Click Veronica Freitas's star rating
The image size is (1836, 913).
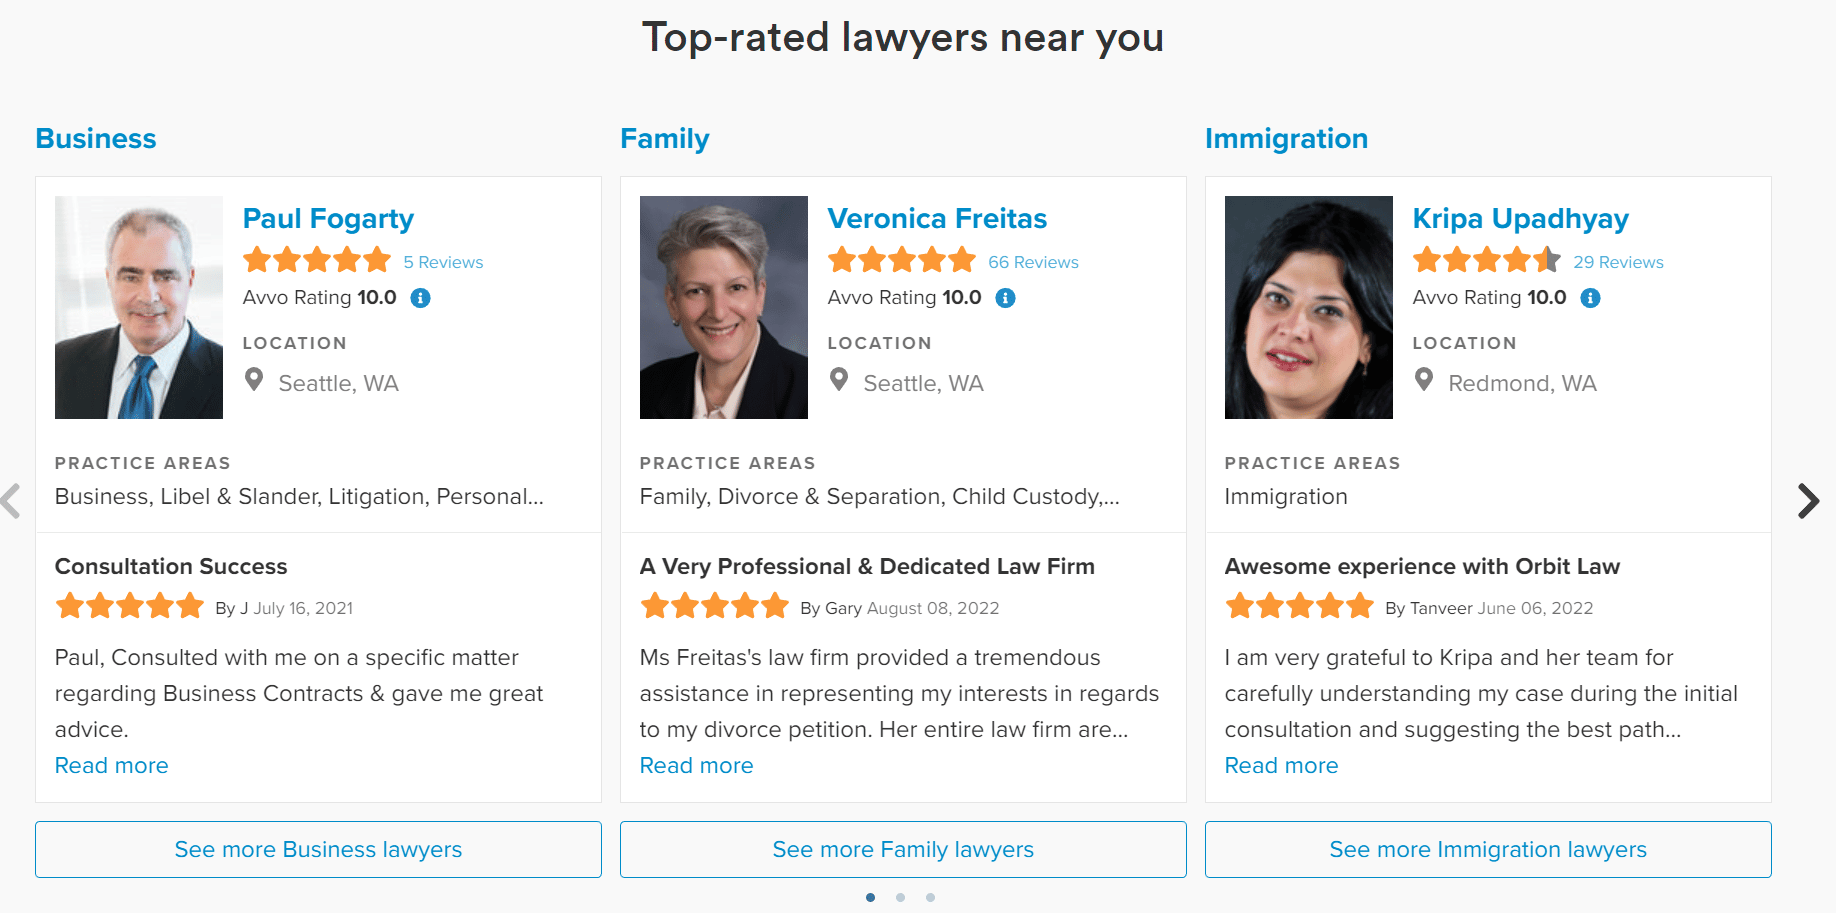(x=902, y=261)
